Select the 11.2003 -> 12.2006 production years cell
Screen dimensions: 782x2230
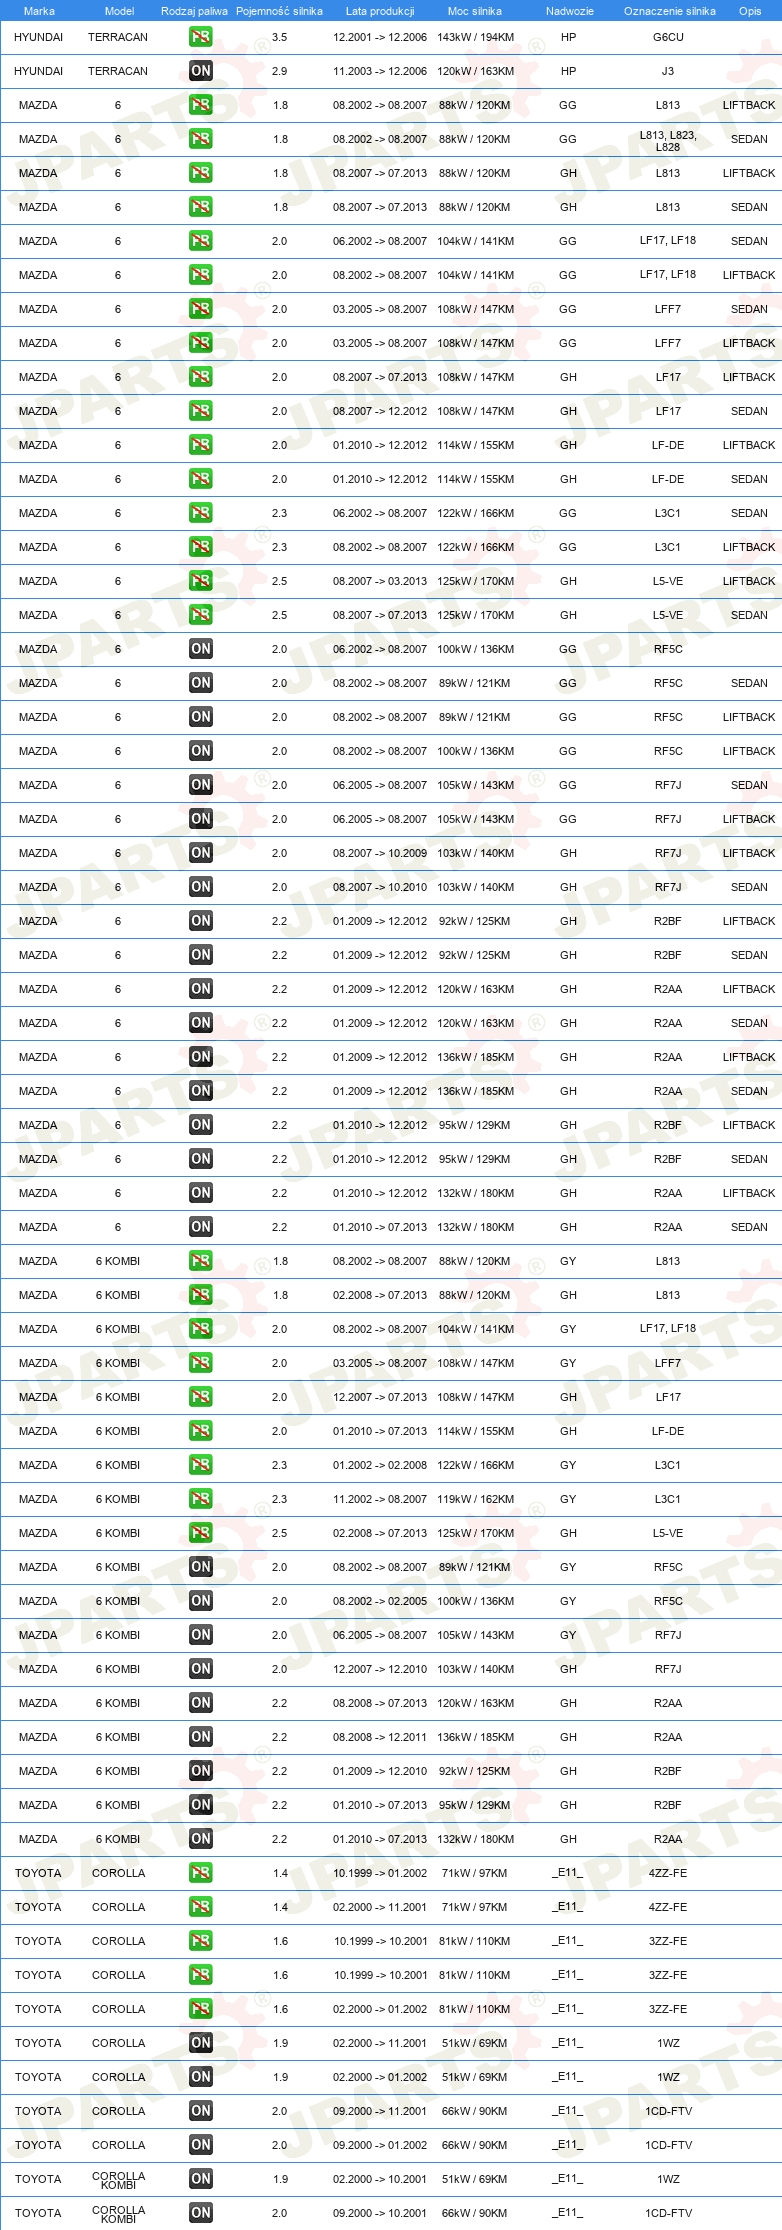click(x=380, y=71)
